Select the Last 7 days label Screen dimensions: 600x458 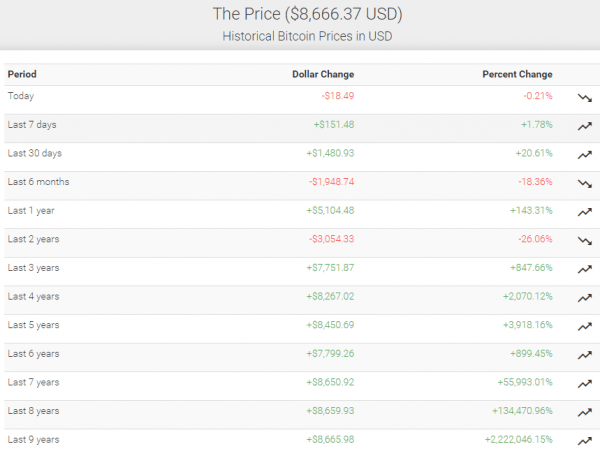(32, 125)
